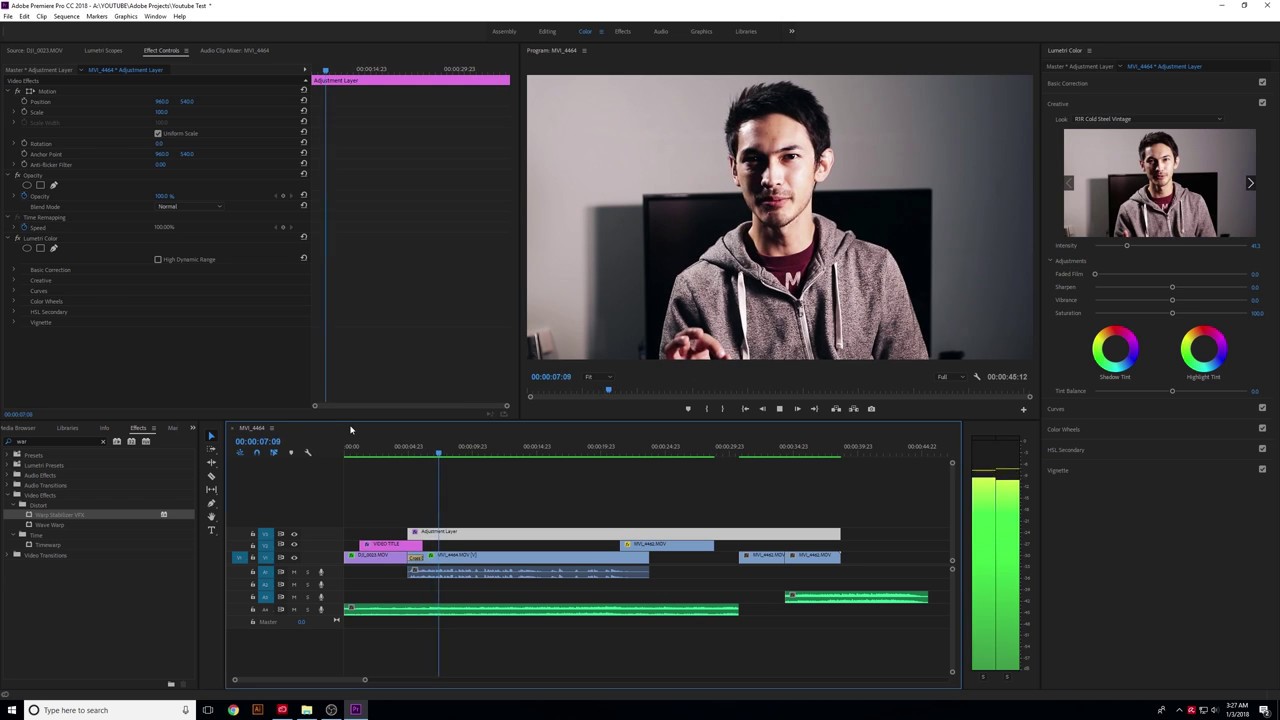The image size is (1280, 720).
Task: Select the Track Select Forward tool
Action: click(211, 449)
